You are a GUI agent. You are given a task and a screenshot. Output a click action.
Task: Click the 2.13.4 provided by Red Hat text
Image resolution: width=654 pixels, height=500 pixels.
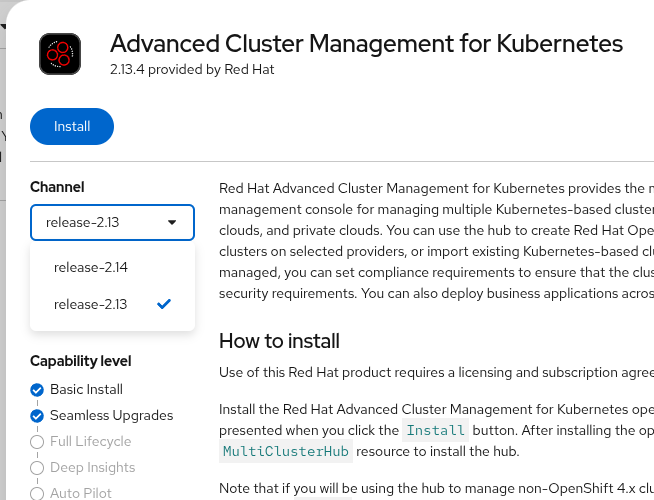192,70
